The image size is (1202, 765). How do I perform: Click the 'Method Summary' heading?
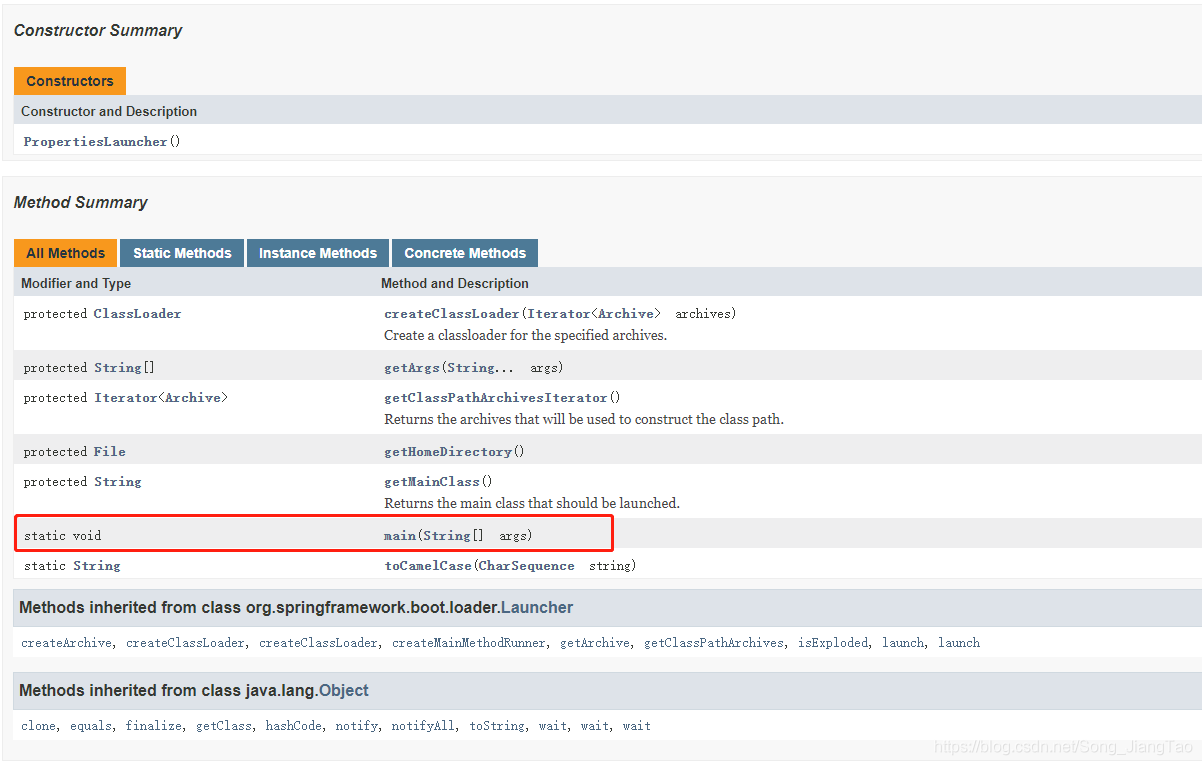[x=81, y=202]
